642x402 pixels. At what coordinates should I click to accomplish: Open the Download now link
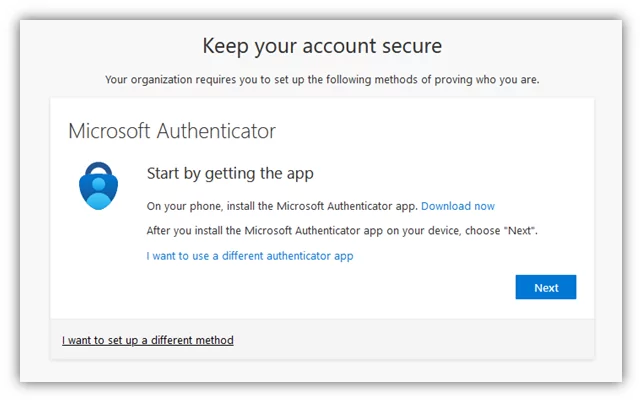coord(458,206)
